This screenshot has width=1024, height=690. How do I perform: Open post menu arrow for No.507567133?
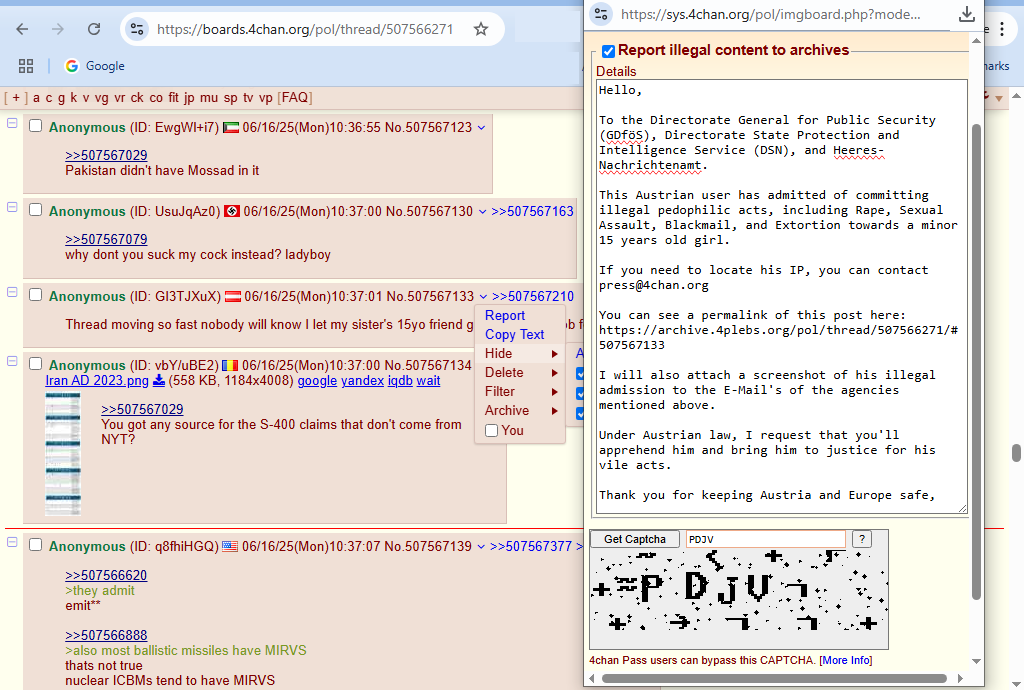tap(483, 296)
